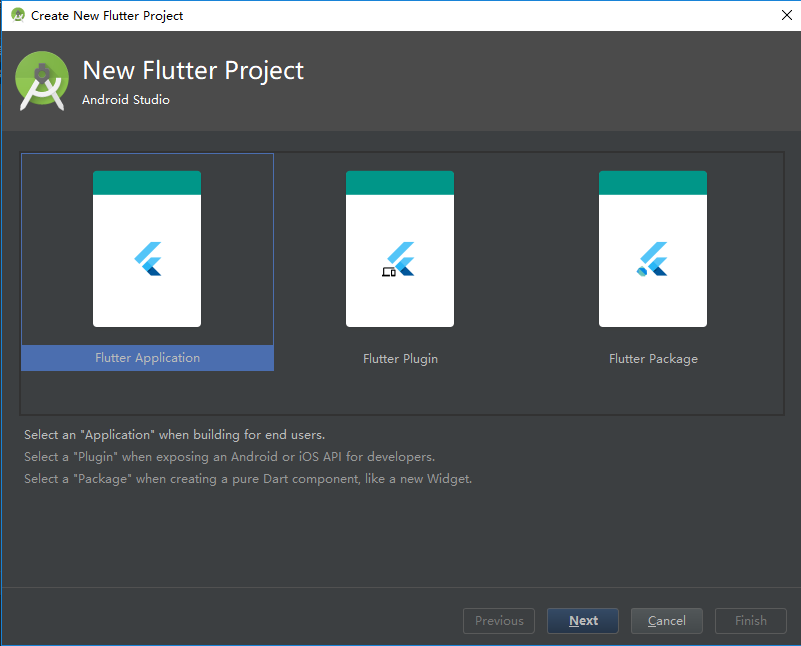Click the small Android Studio title bar icon
801x646 pixels.
pyautogui.click(x=18, y=15)
